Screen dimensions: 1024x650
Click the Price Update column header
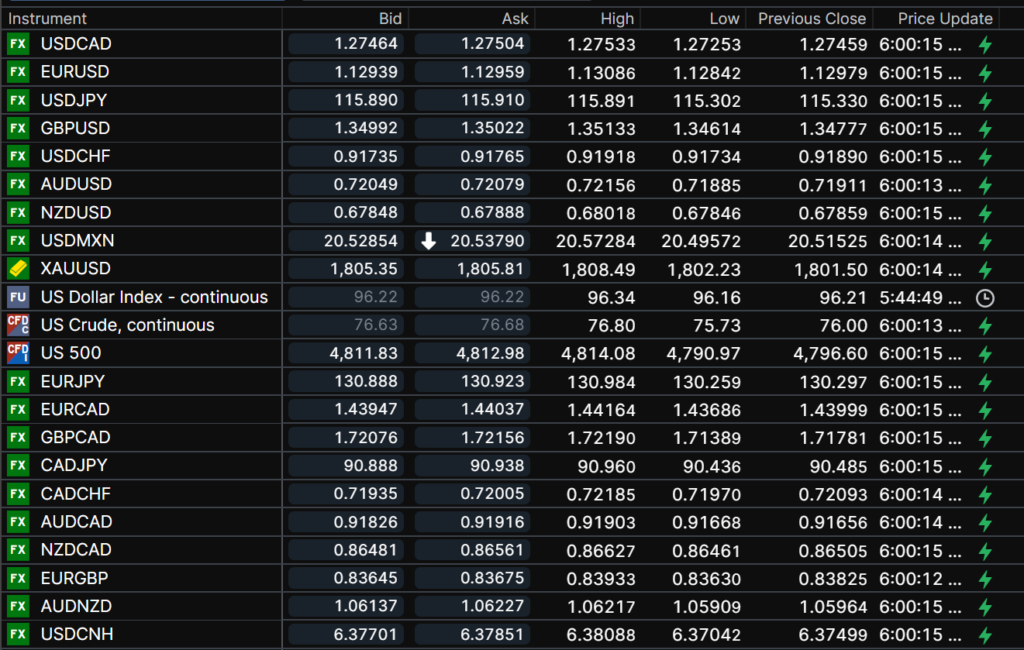point(945,18)
